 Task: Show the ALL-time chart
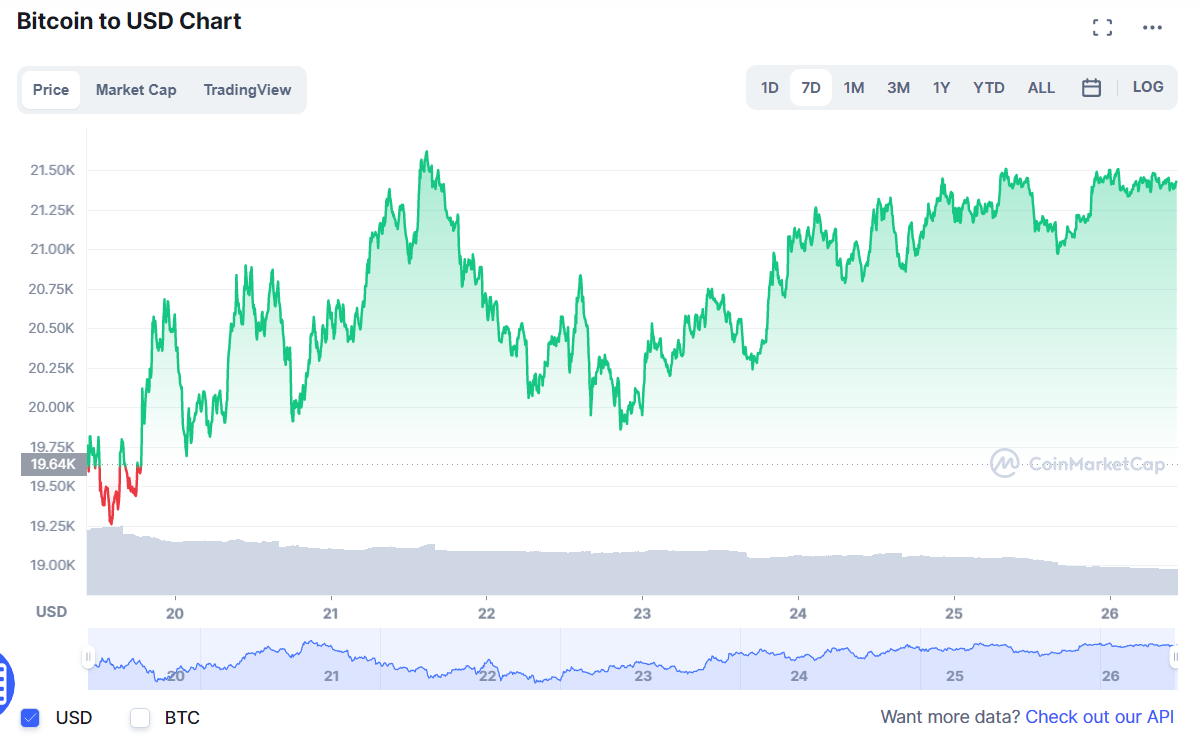click(1041, 87)
